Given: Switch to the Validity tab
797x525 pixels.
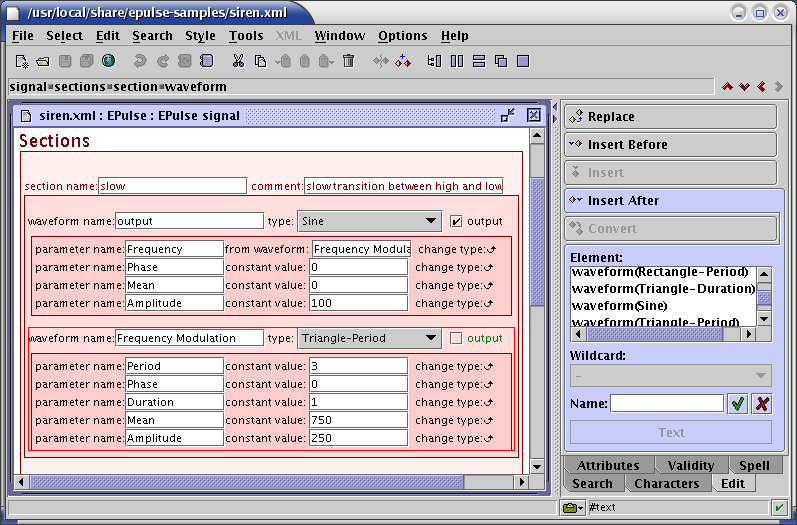Looking at the screenshot, I should (691, 466).
